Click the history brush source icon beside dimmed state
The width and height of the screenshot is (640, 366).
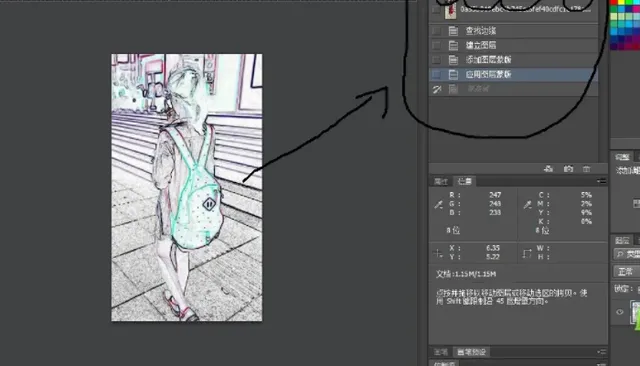[437, 89]
